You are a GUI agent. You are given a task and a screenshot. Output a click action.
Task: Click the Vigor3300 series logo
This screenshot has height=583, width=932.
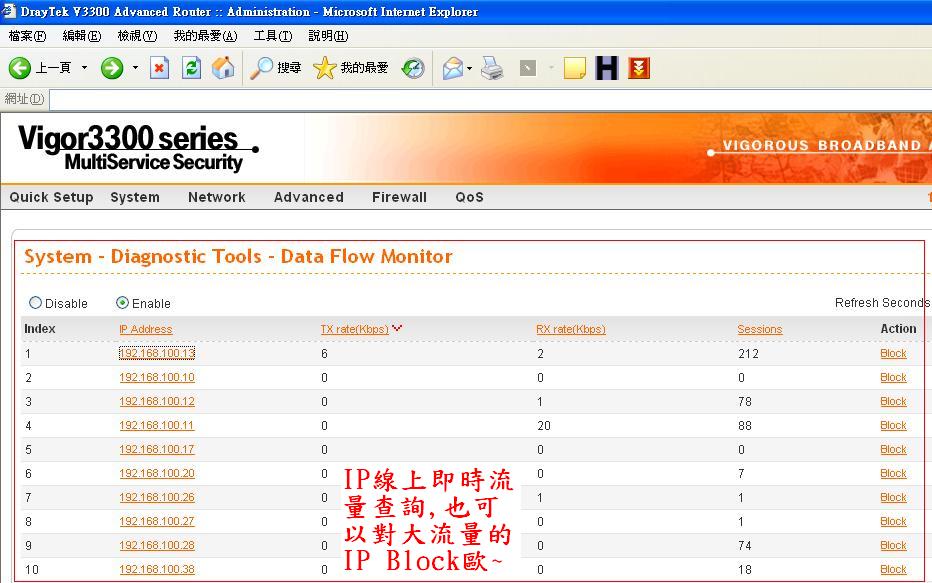point(138,147)
